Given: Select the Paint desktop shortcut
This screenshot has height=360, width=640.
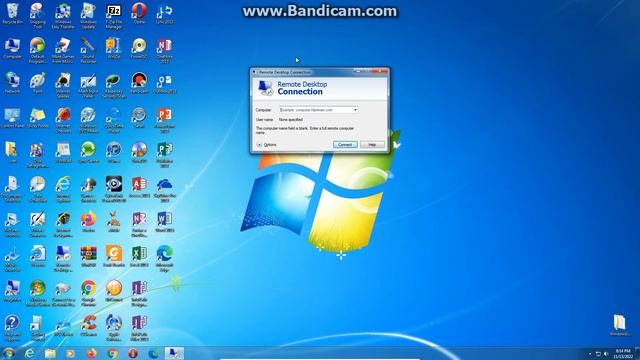Looking at the screenshot, I should [38, 83].
